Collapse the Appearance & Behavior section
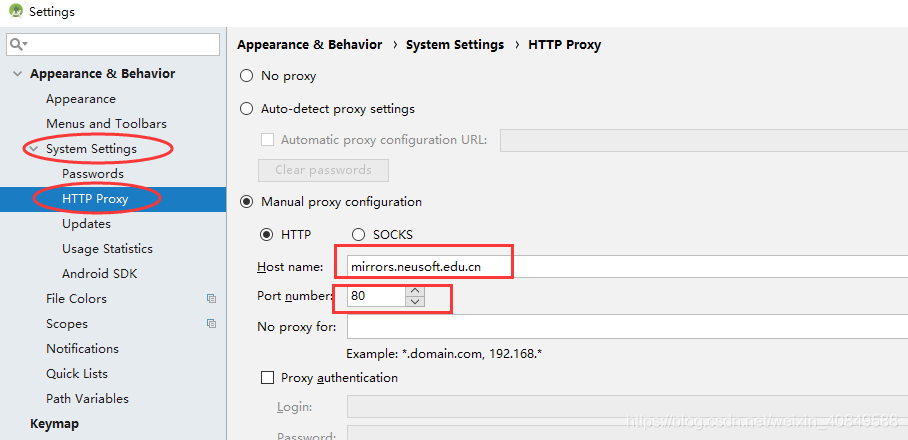 pyautogui.click(x=17, y=74)
